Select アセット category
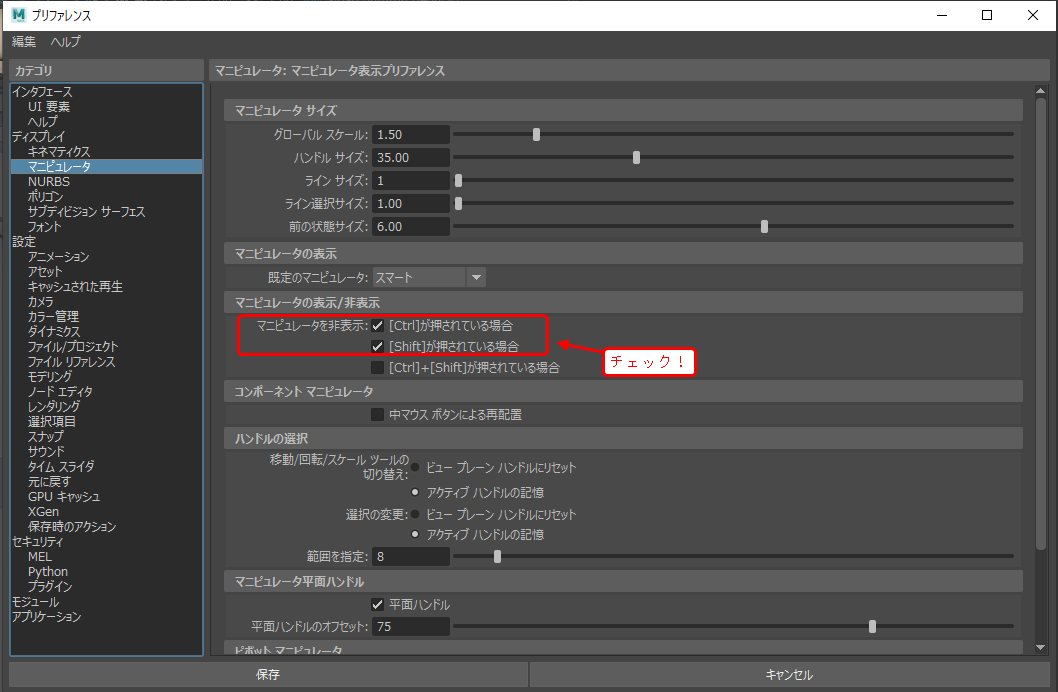The image size is (1058, 692). (x=45, y=271)
